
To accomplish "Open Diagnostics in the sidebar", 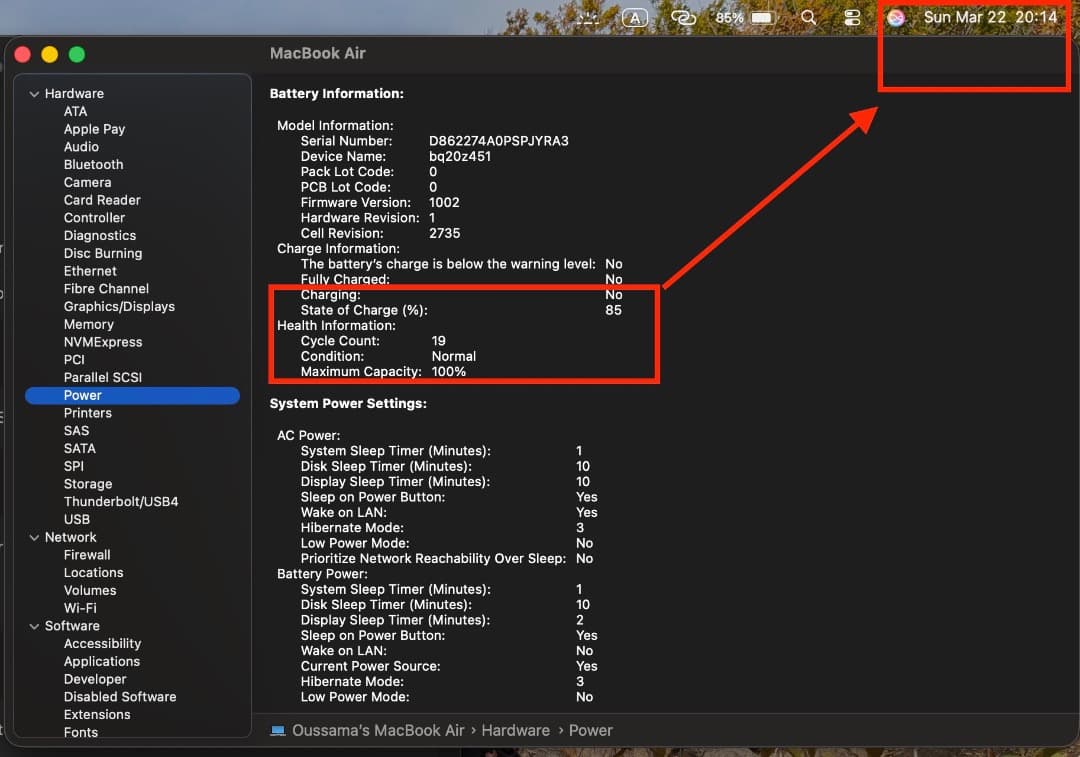I will pyautogui.click(x=100, y=236).
